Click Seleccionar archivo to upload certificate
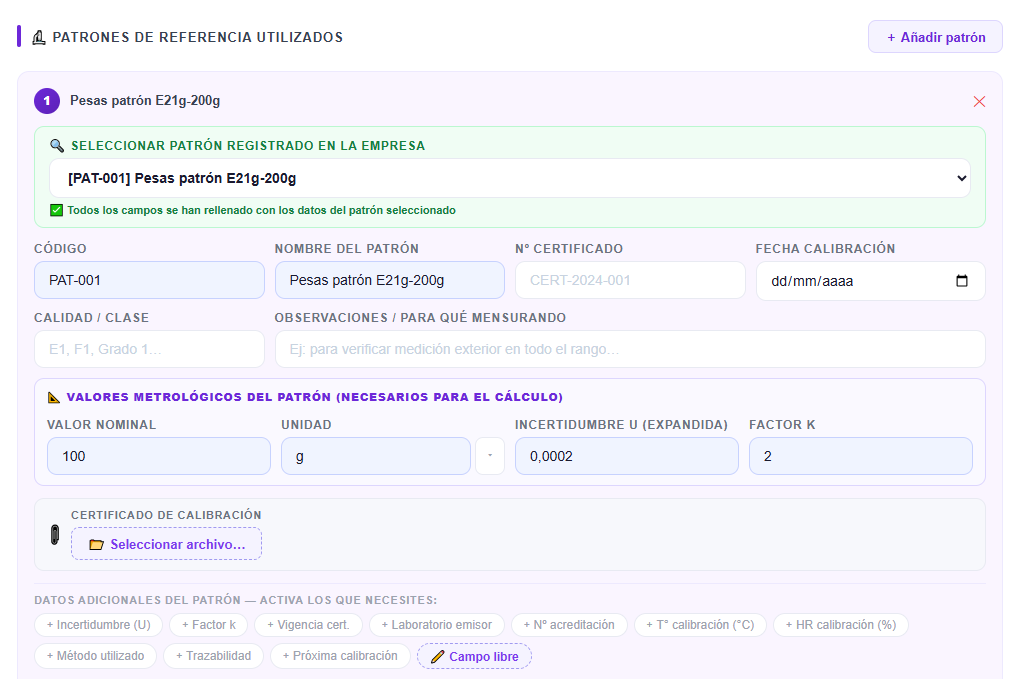Viewport: 1012px width, 679px height. pyautogui.click(x=167, y=544)
